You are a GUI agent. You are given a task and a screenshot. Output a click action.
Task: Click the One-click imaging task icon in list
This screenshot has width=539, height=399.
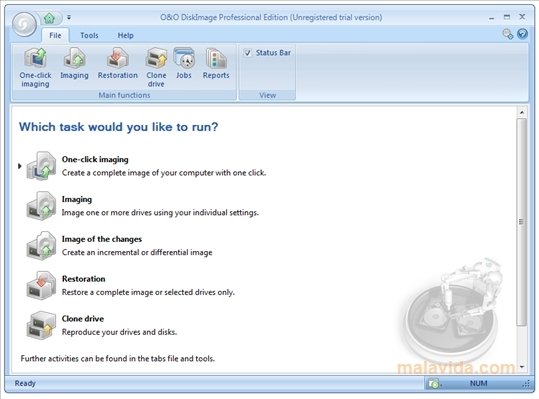point(41,166)
